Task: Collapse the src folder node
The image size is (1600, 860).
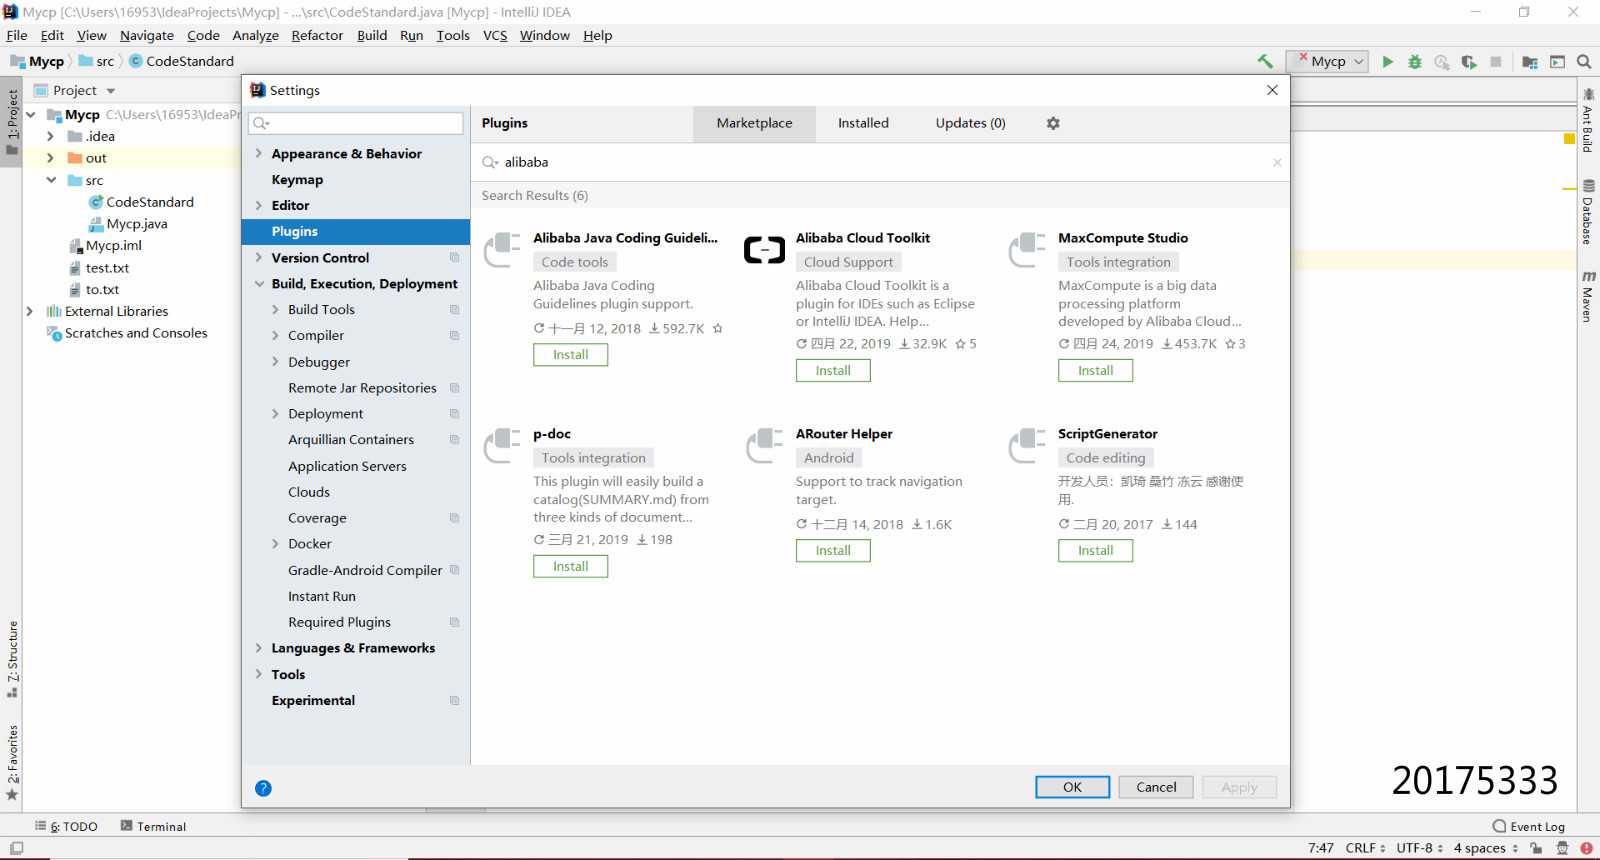Action: pyautogui.click(x=50, y=180)
